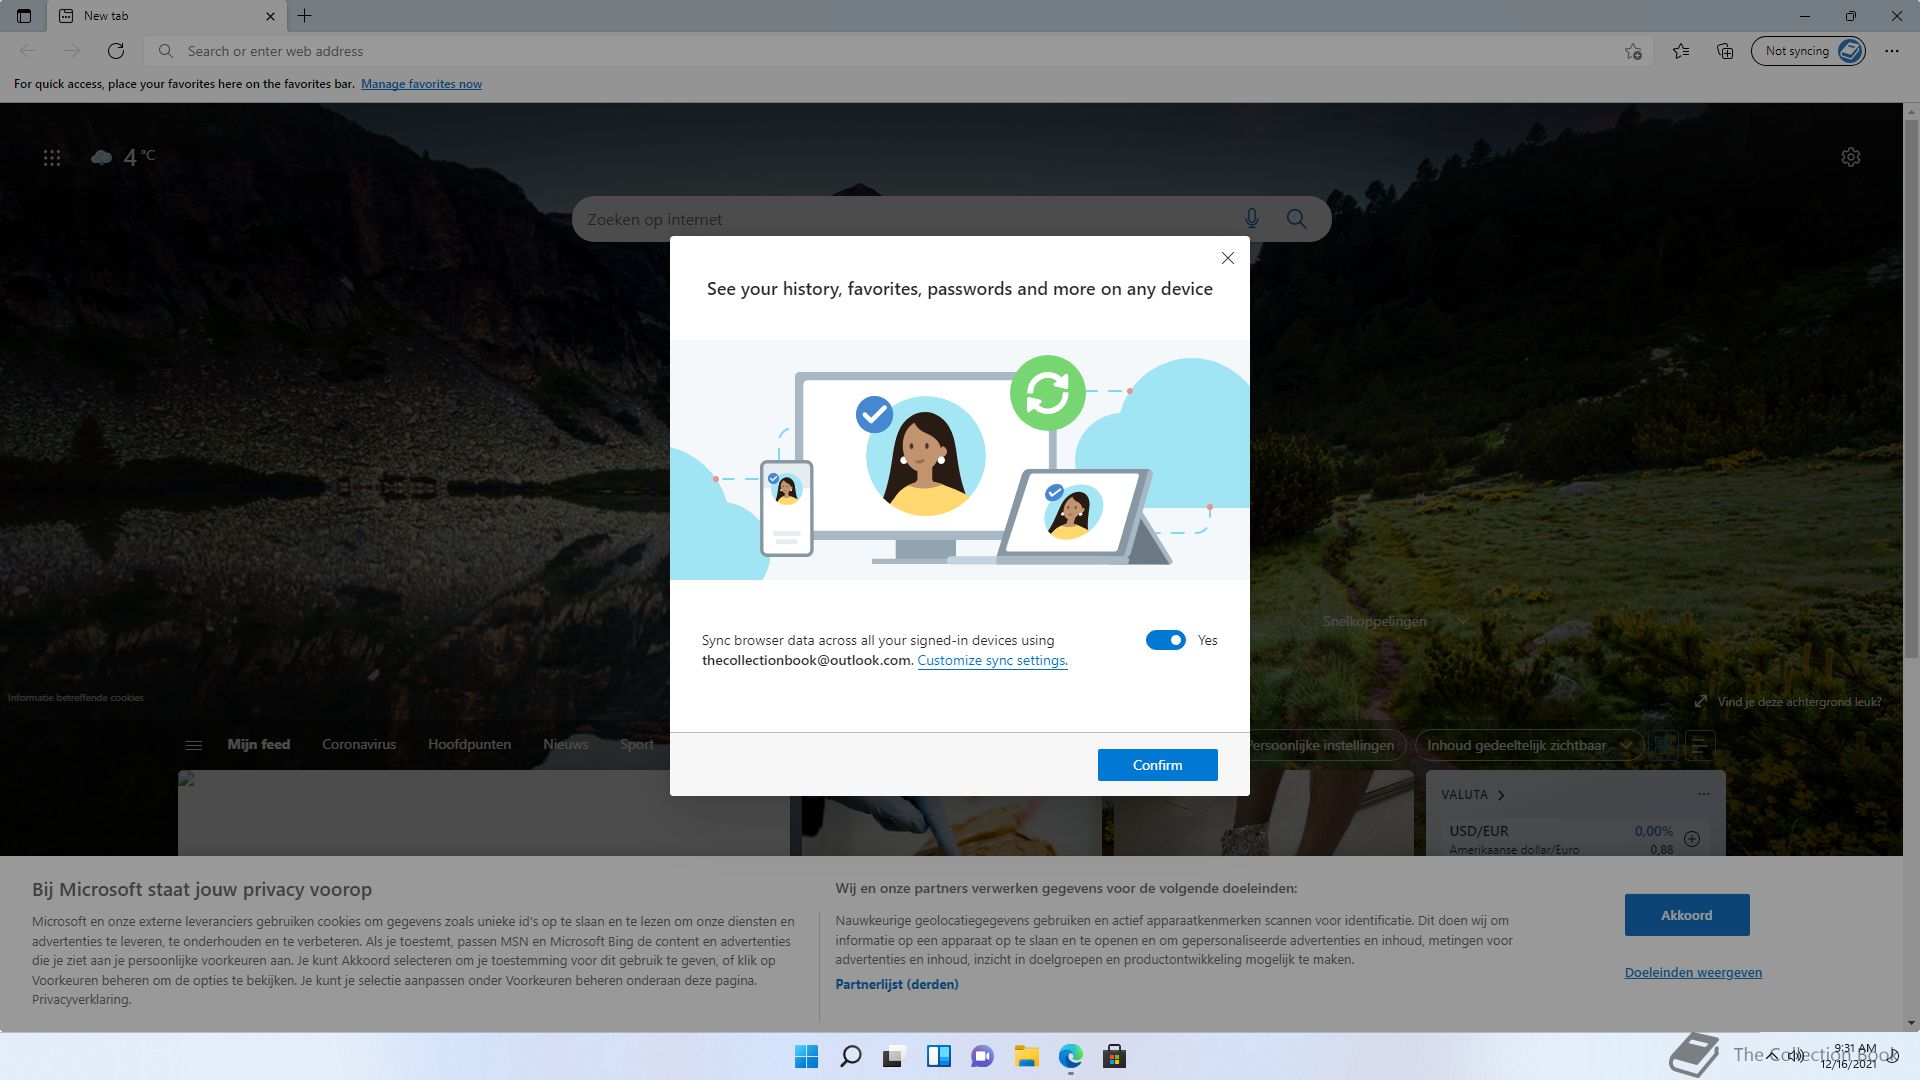
Task: Select the New tab title
Action: [106, 16]
